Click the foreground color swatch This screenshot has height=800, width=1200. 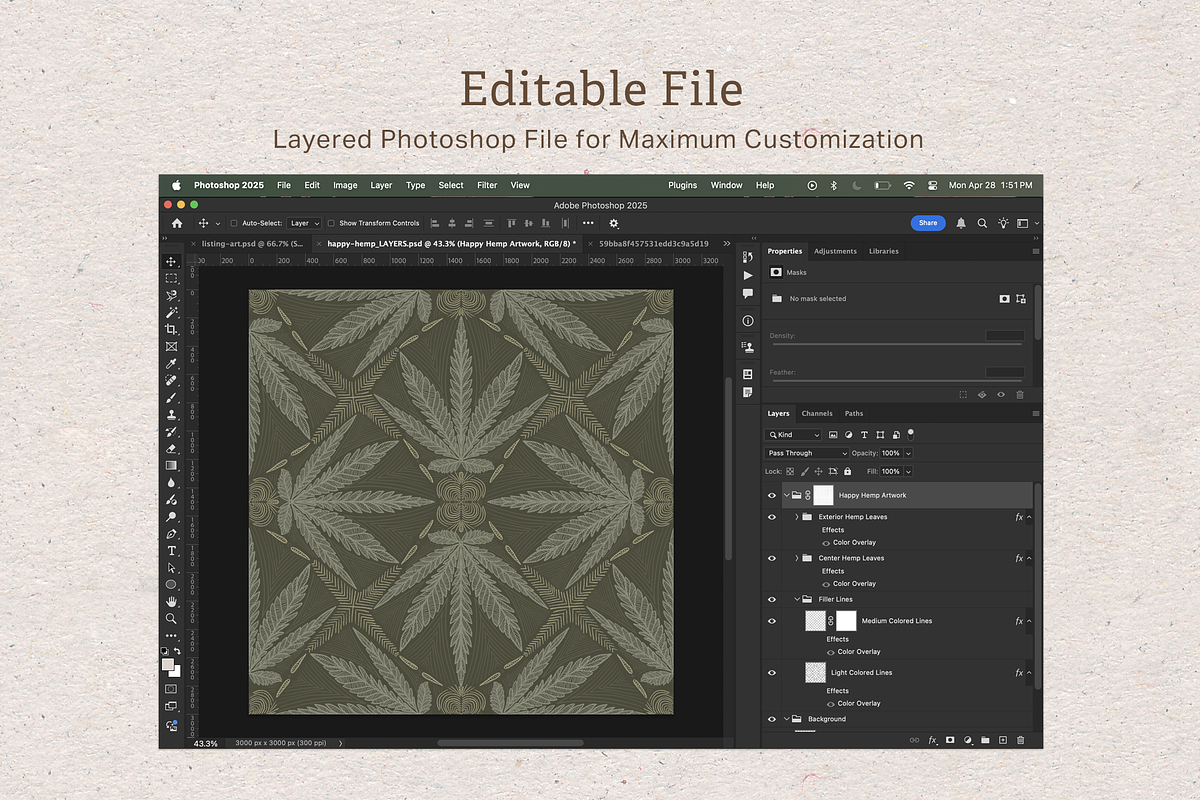(168, 665)
